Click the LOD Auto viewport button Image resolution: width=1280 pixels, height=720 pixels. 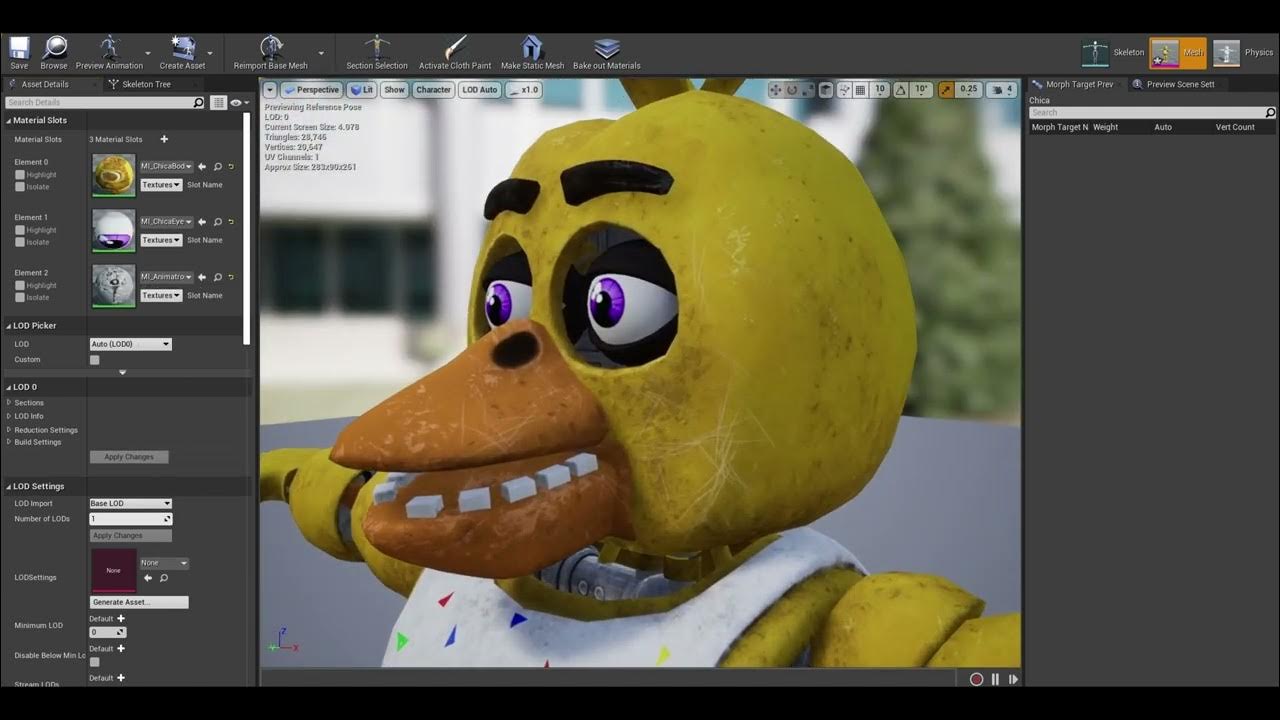(x=480, y=90)
